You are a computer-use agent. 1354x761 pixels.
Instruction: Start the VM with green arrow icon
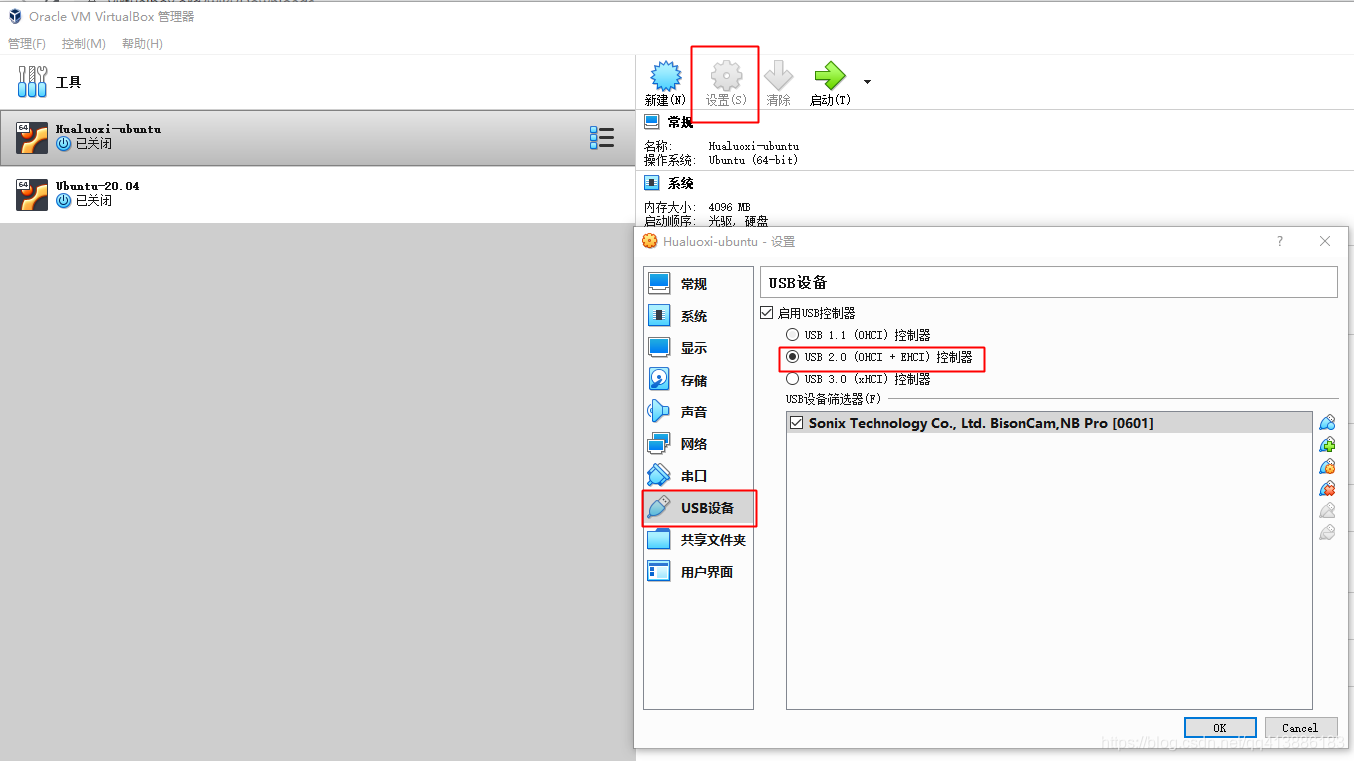[830, 82]
